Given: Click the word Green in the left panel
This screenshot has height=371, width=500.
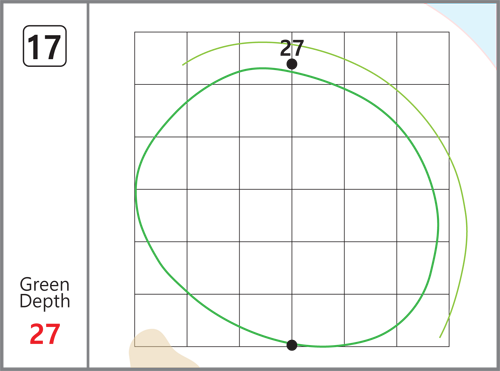Looking at the screenshot, I should (x=45, y=284).
